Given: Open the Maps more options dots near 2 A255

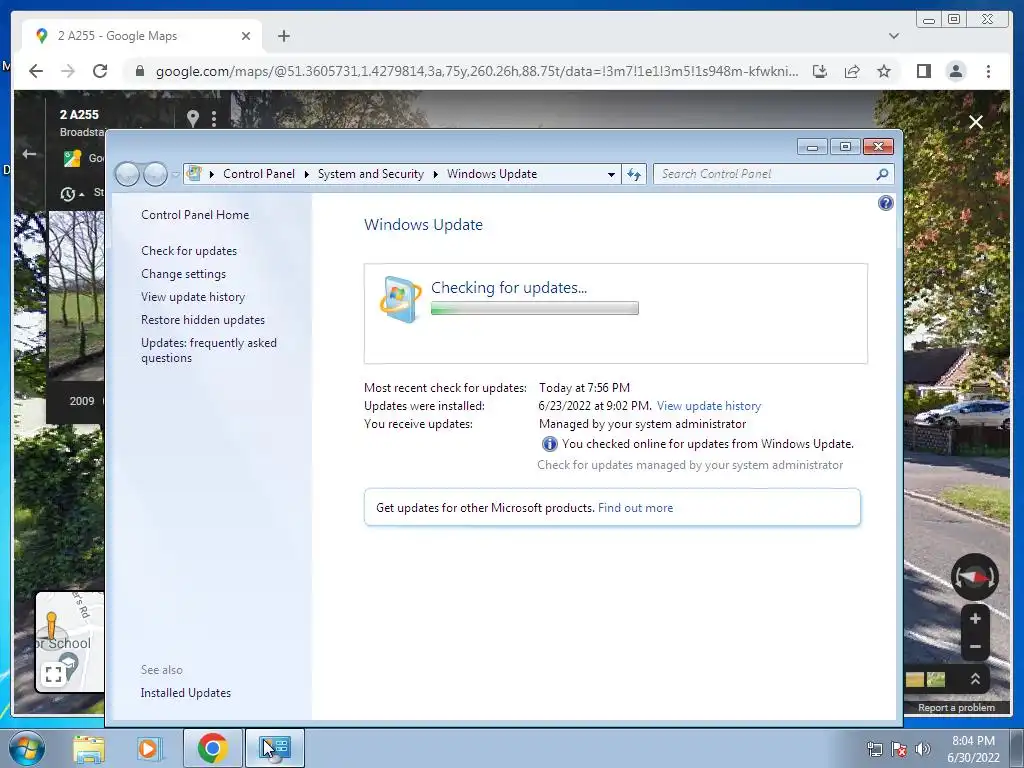Looking at the screenshot, I should tap(214, 118).
